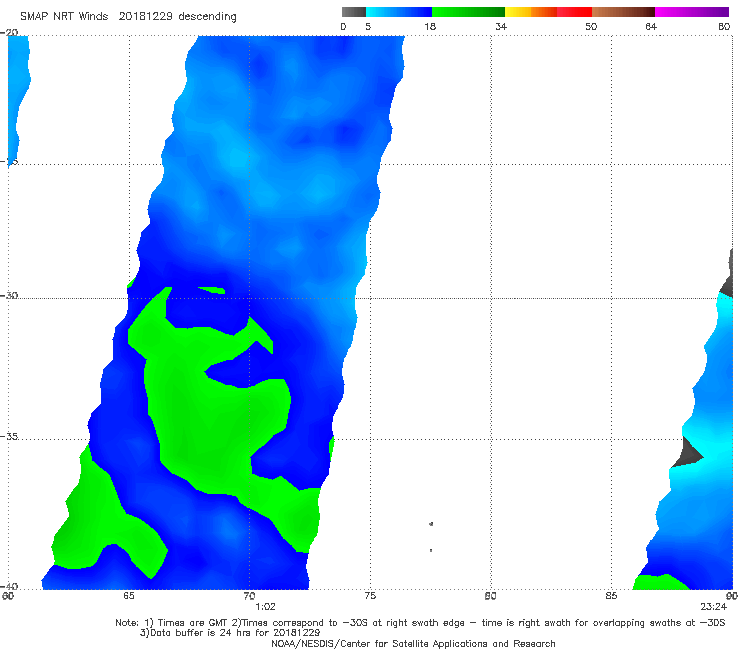Click the dark gray patch near 35S at right swath
This screenshot has width=740, height=650.
[688, 452]
